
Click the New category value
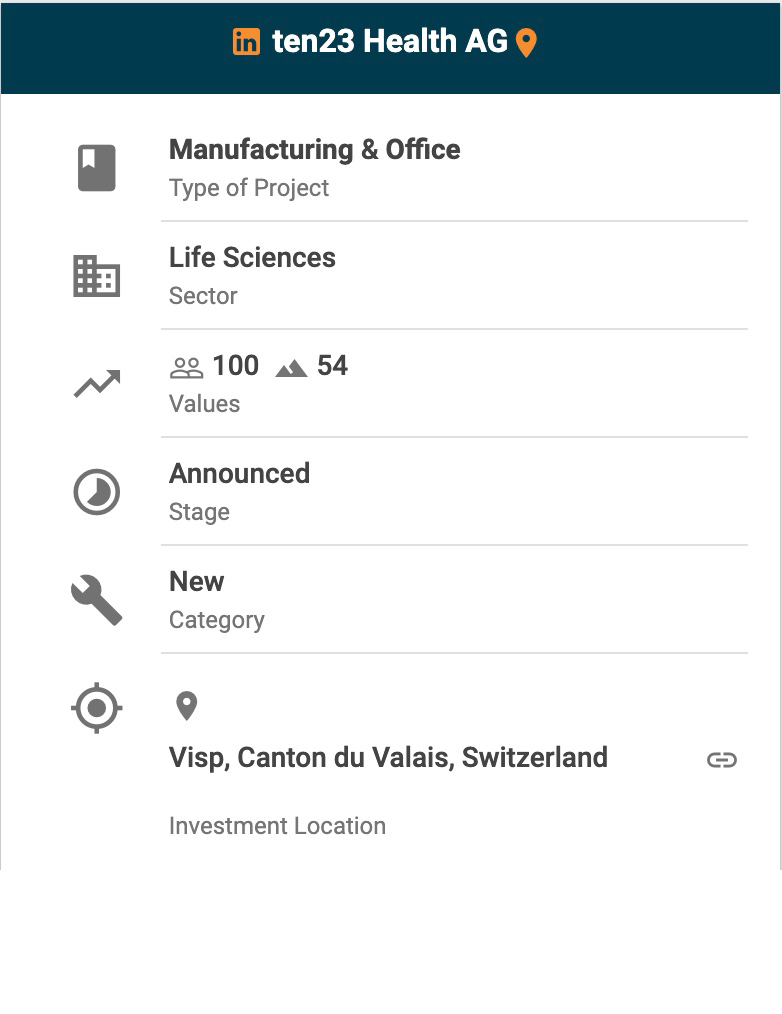(197, 582)
